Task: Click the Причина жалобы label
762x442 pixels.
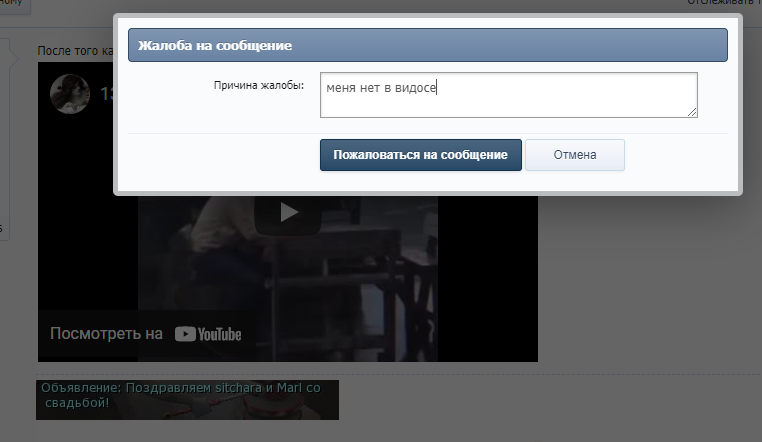Action: [x=258, y=86]
